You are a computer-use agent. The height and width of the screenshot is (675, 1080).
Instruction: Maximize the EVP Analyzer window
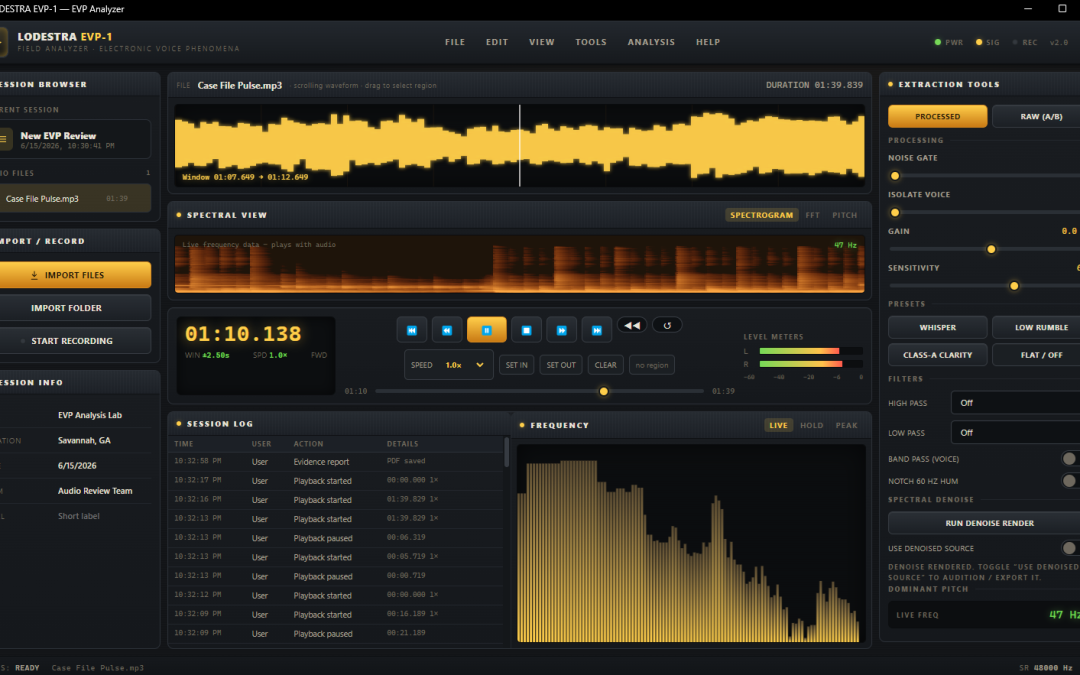(1062, 9)
